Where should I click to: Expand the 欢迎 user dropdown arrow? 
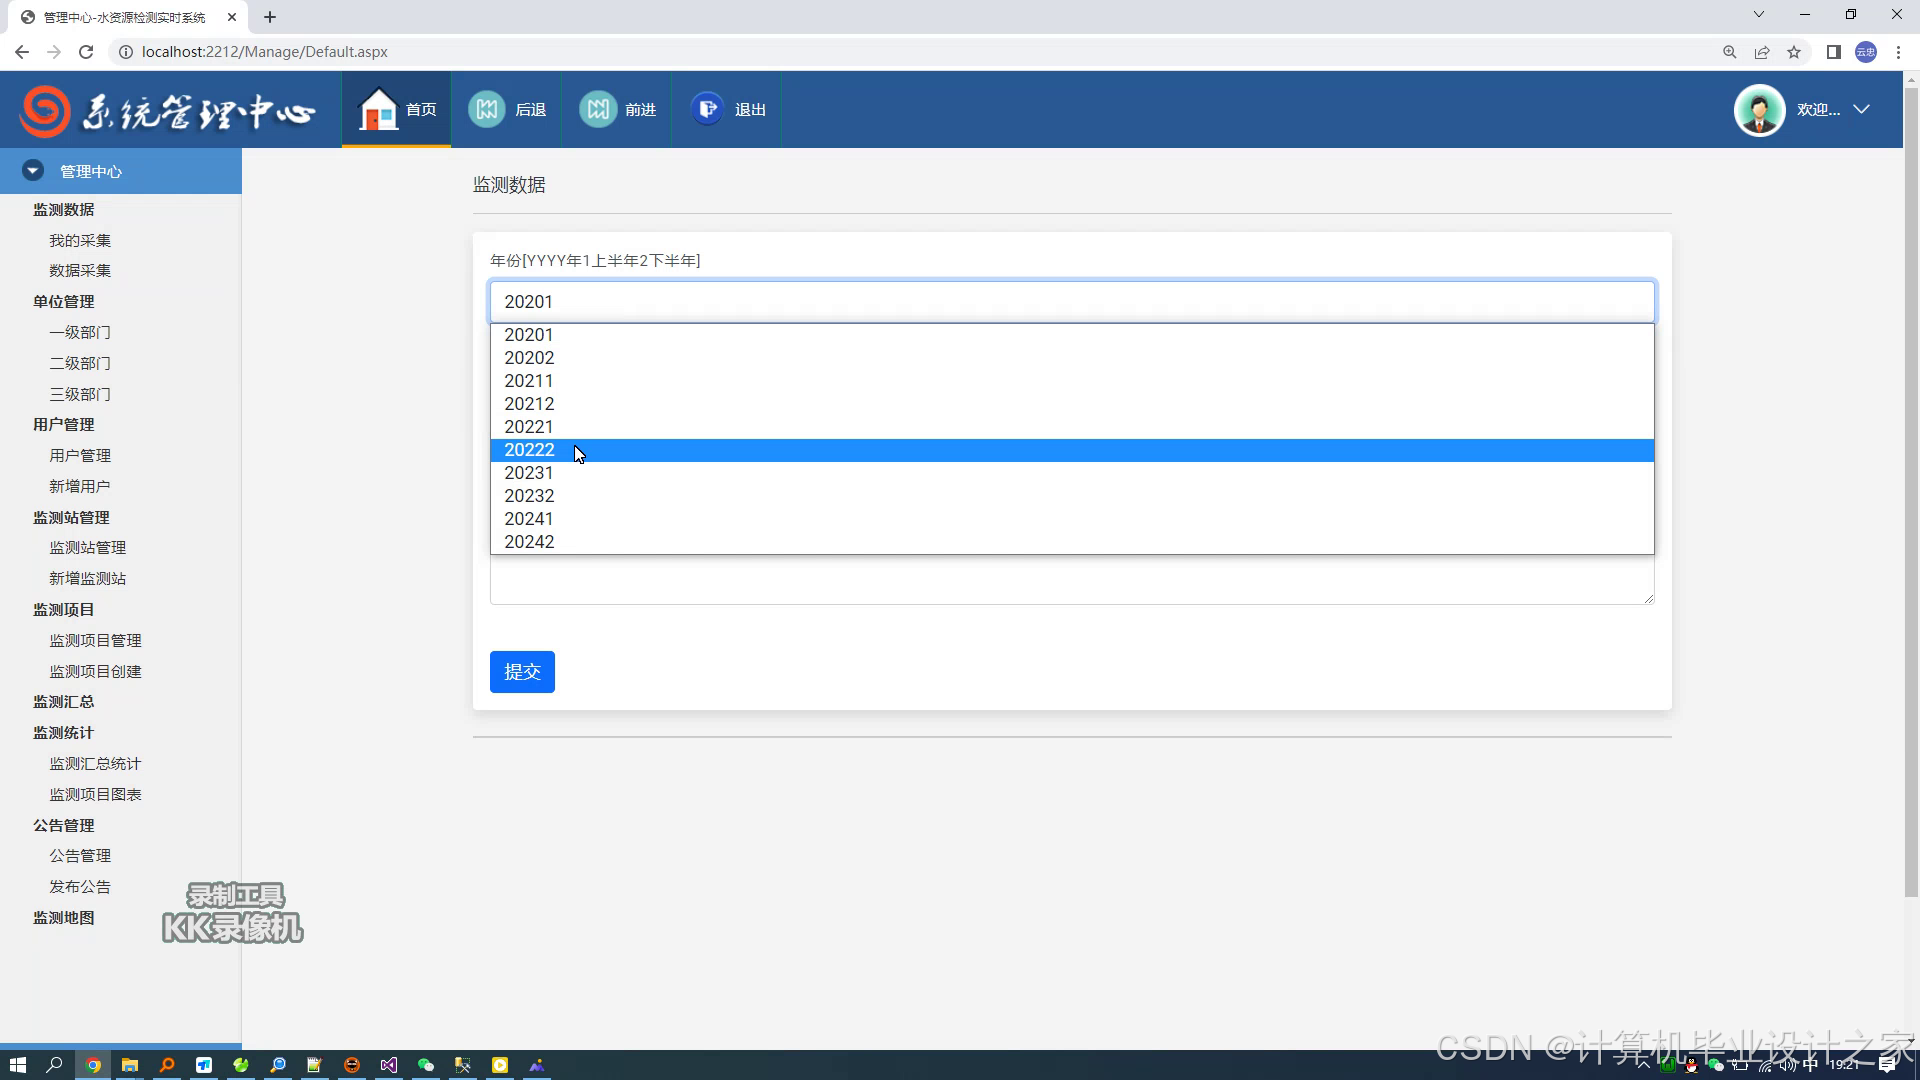point(1861,110)
